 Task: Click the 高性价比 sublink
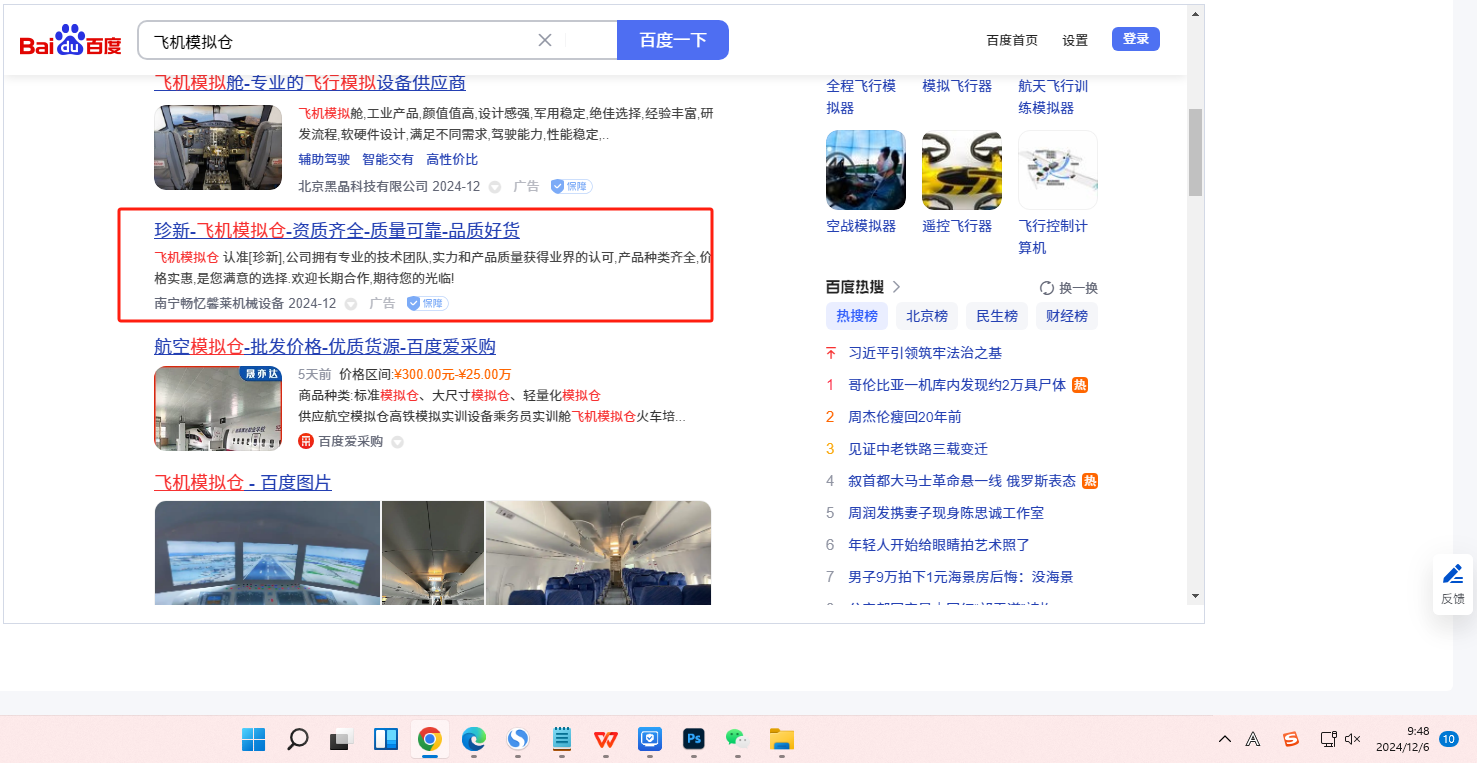[x=452, y=160]
